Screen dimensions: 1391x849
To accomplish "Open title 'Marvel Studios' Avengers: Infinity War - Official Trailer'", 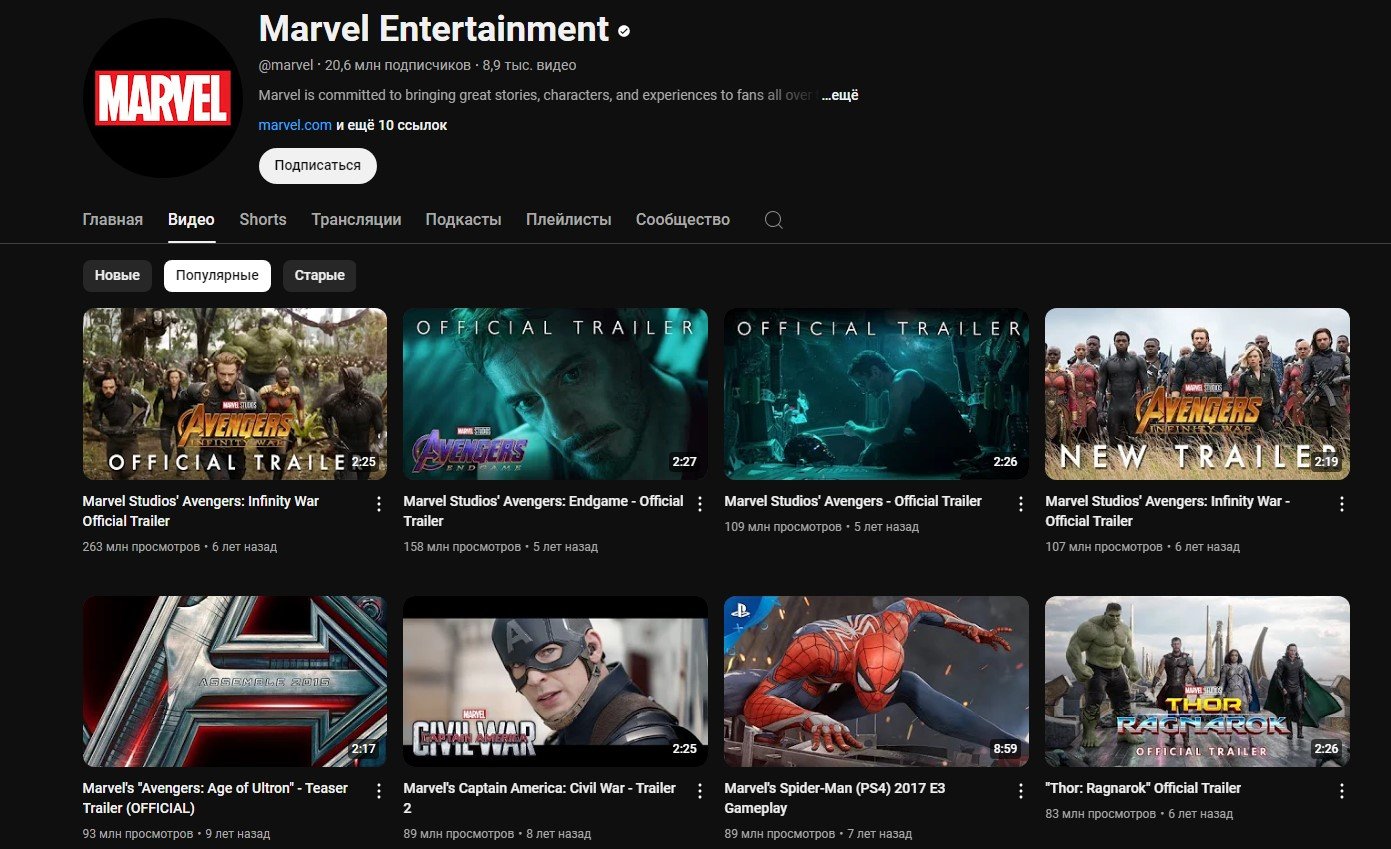I will click(1167, 511).
